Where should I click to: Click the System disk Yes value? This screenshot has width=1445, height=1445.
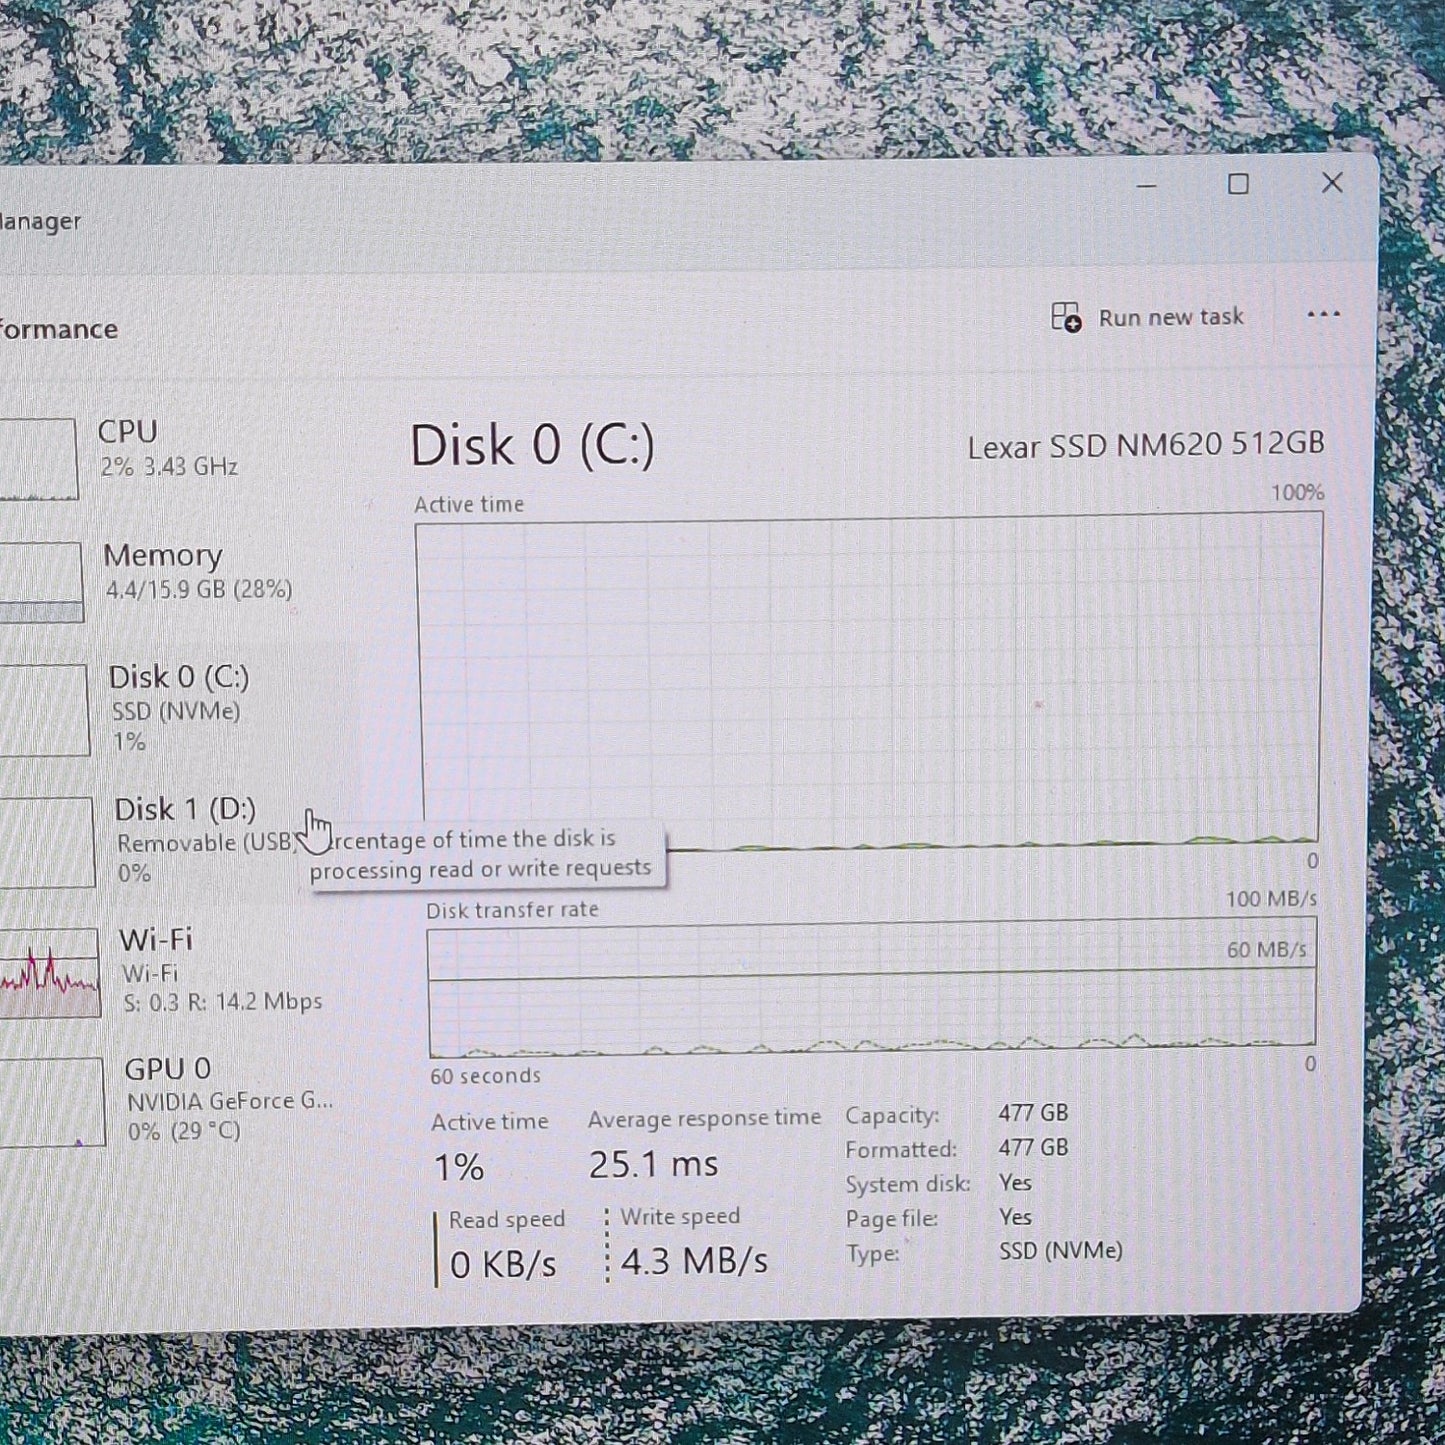(x=1015, y=1182)
